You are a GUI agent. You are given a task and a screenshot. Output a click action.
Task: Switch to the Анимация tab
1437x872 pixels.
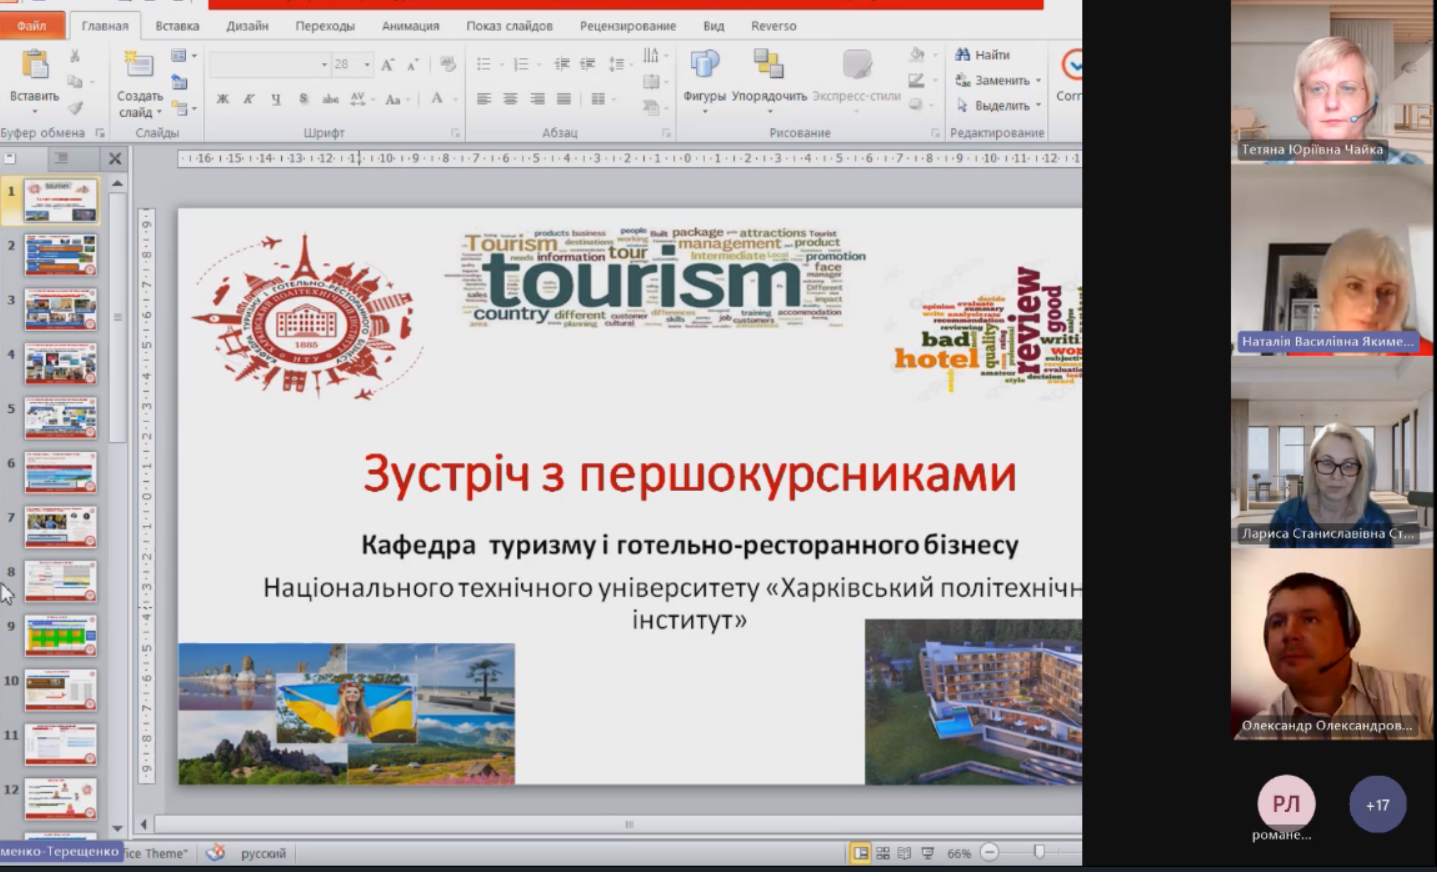coord(410,26)
